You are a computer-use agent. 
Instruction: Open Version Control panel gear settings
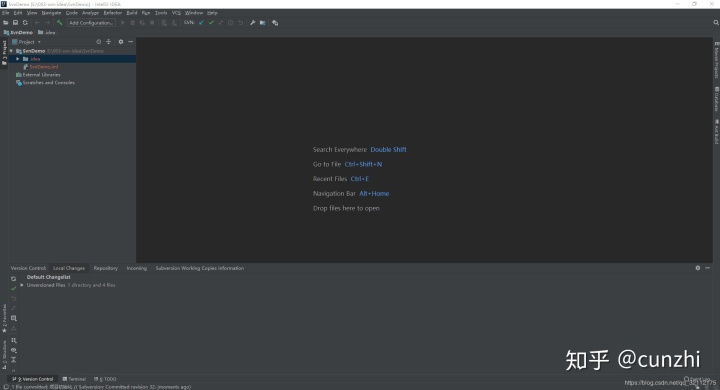tap(698, 268)
